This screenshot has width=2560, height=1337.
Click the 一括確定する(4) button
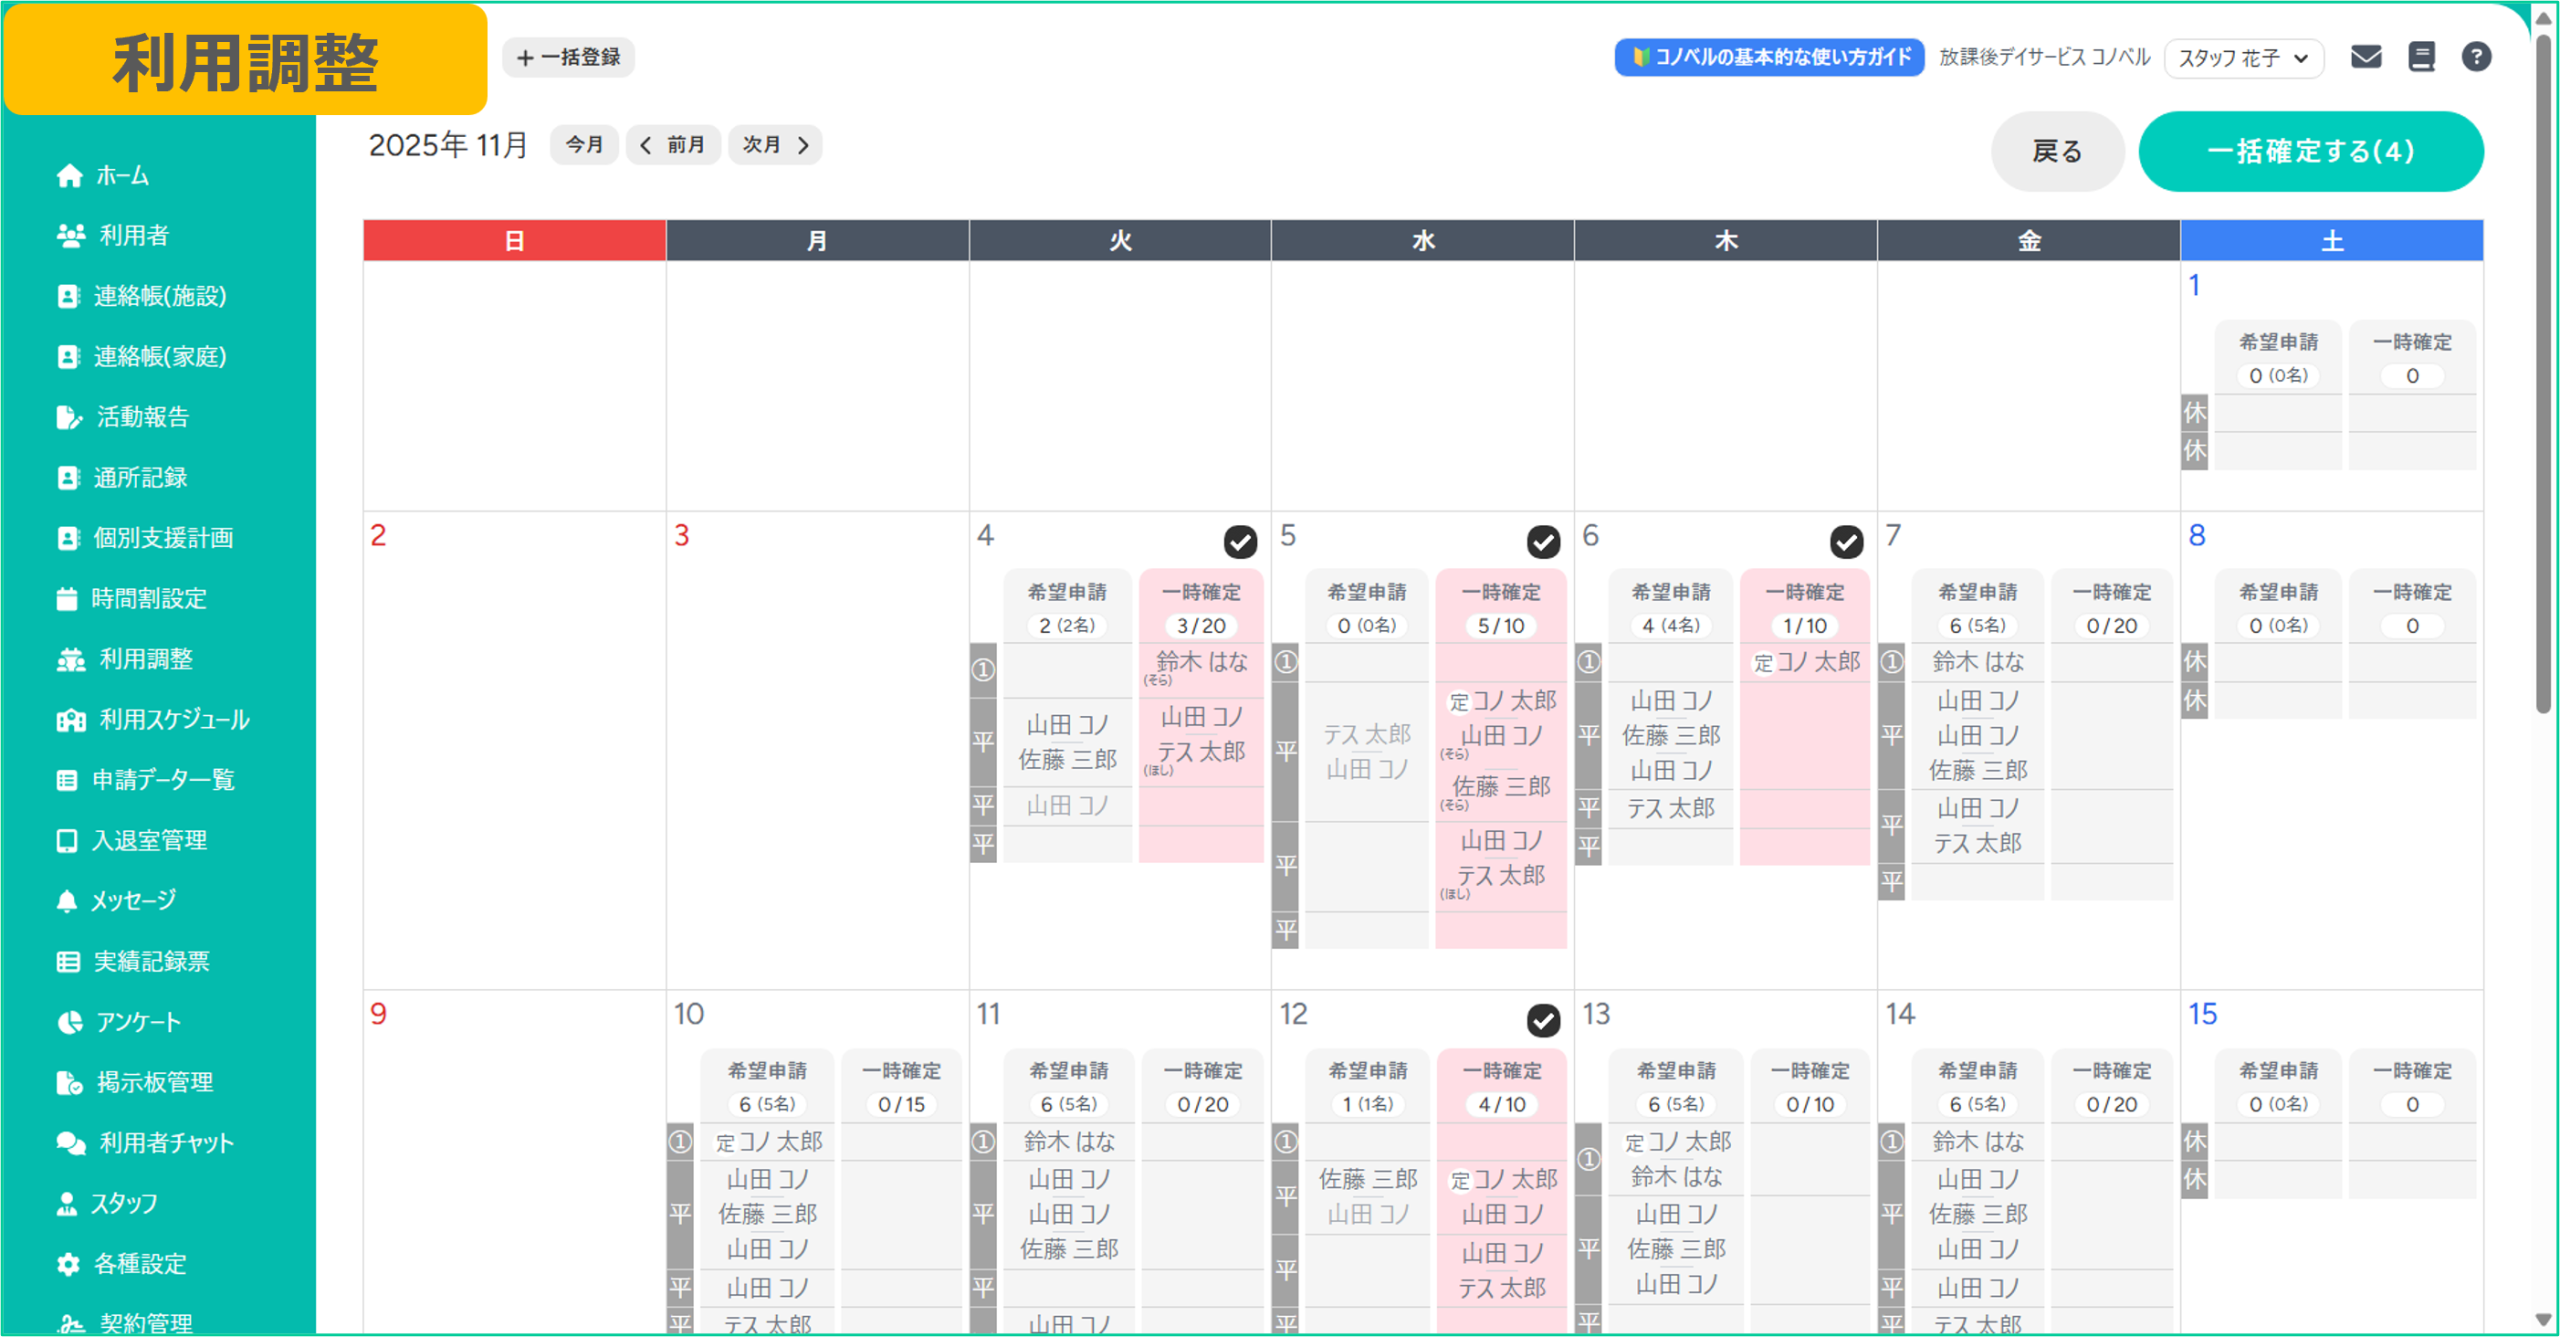(2310, 151)
